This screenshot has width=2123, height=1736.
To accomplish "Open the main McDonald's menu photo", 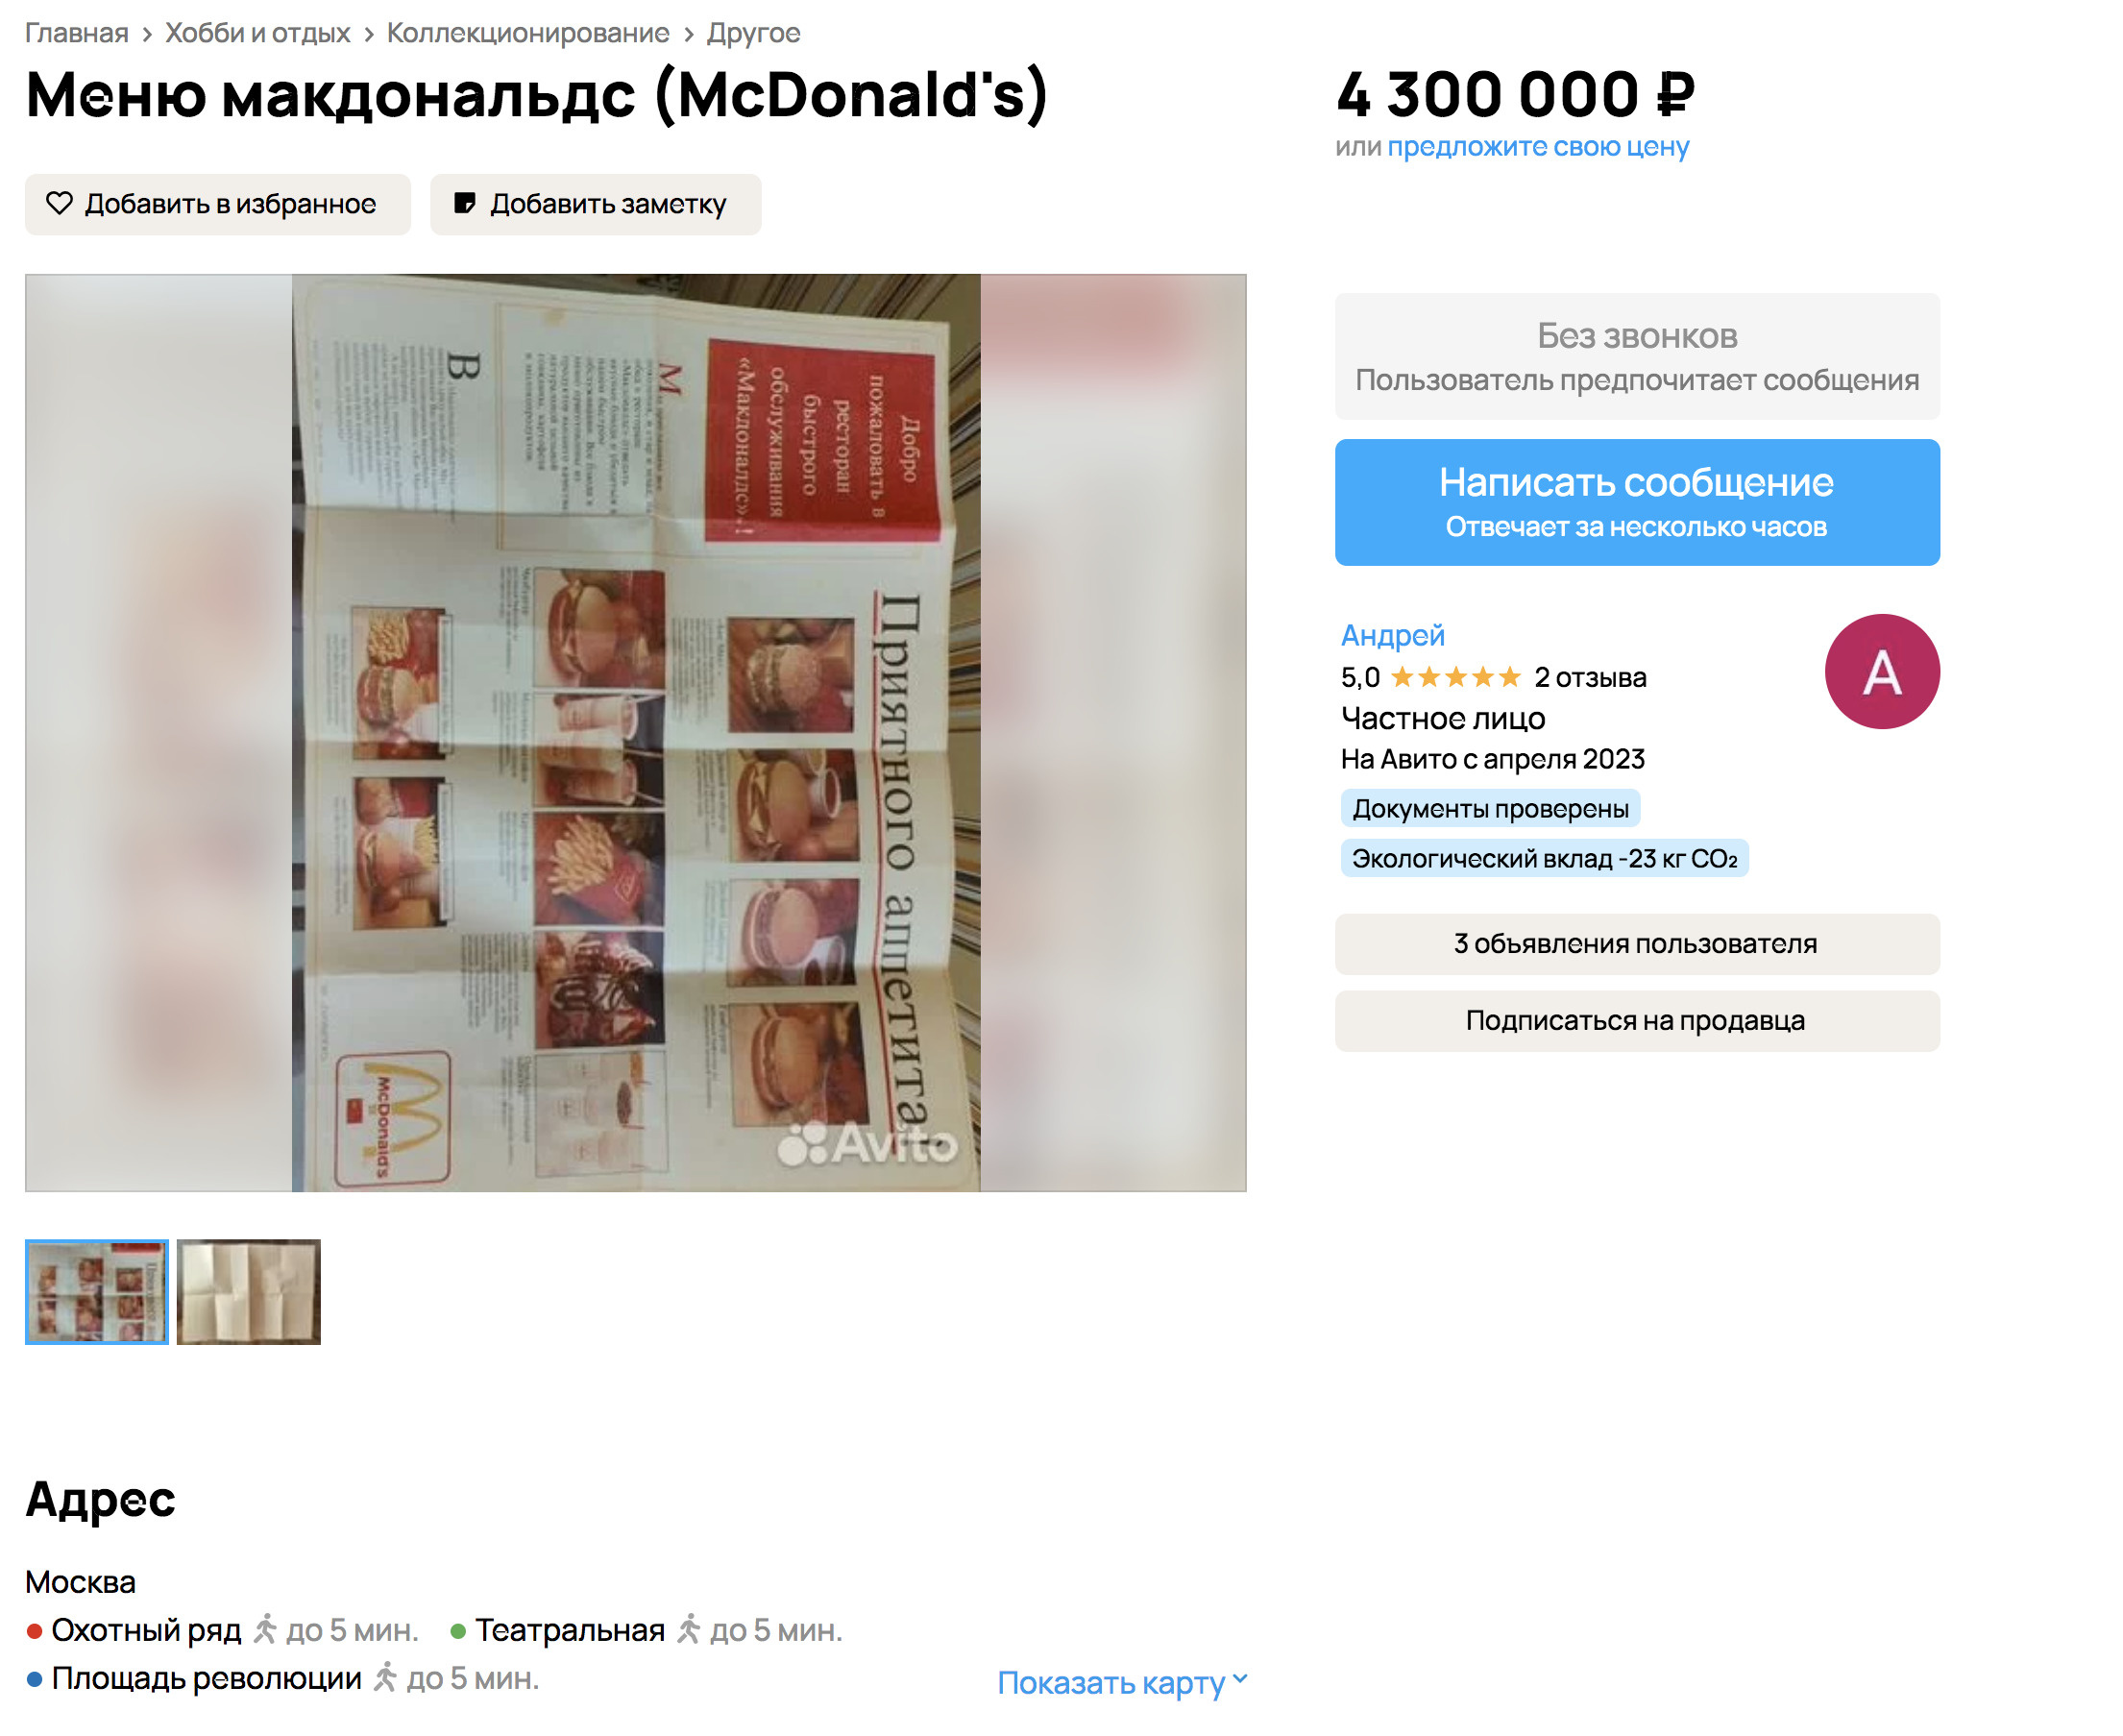I will [636, 733].
